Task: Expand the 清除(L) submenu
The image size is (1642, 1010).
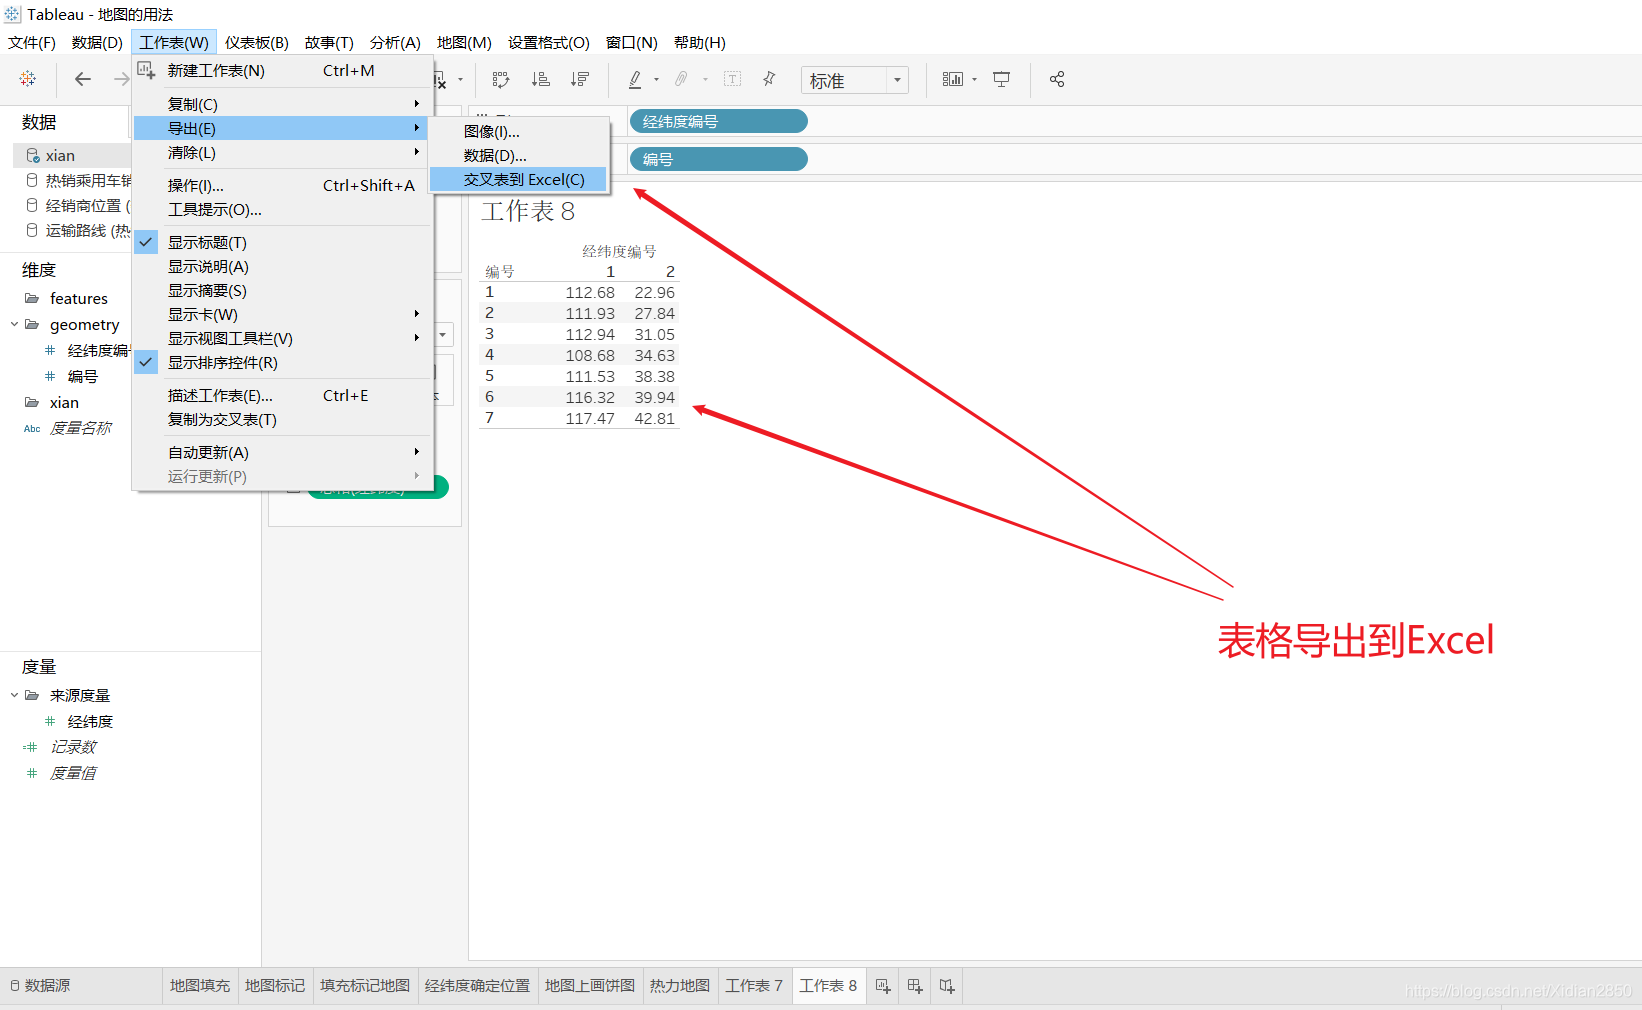Action: coord(282,152)
